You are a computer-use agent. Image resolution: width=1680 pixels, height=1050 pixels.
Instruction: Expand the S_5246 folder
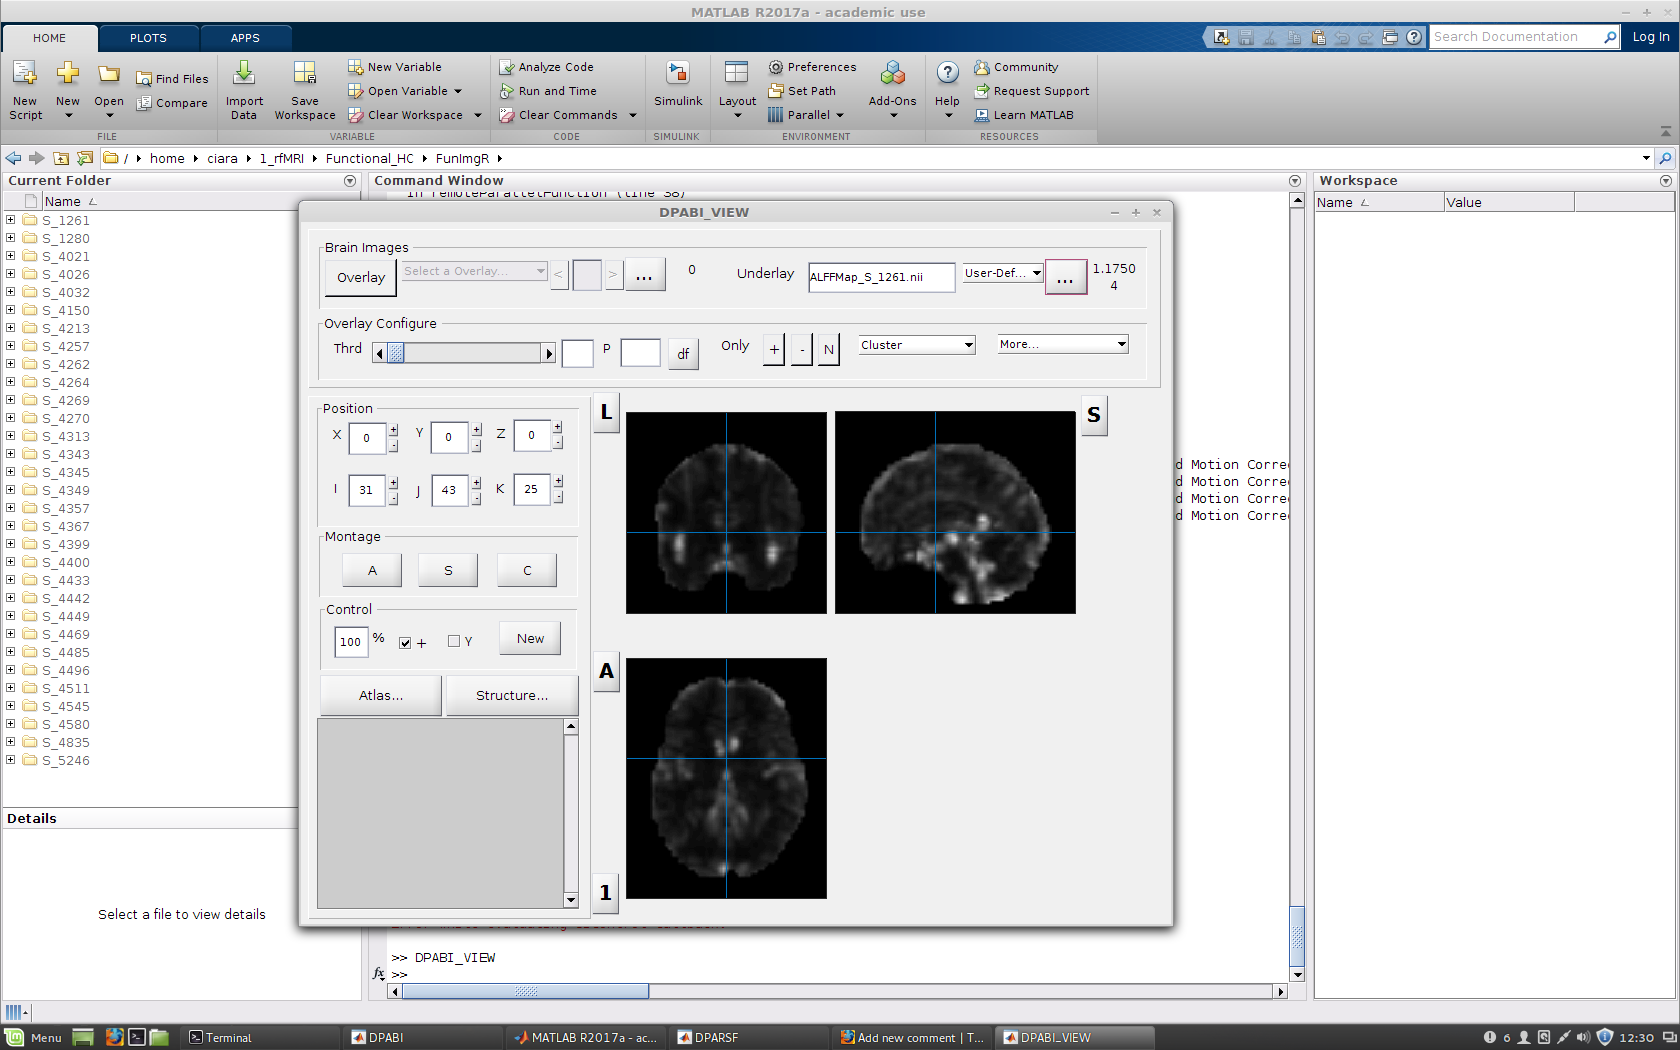point(10,760)
